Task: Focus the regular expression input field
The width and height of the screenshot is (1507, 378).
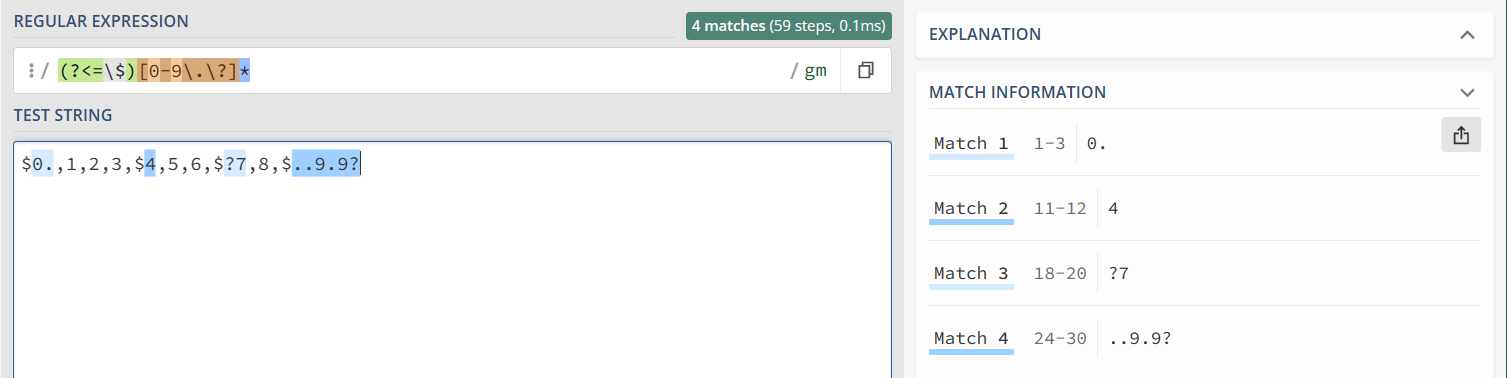Action: coord(420,71)
